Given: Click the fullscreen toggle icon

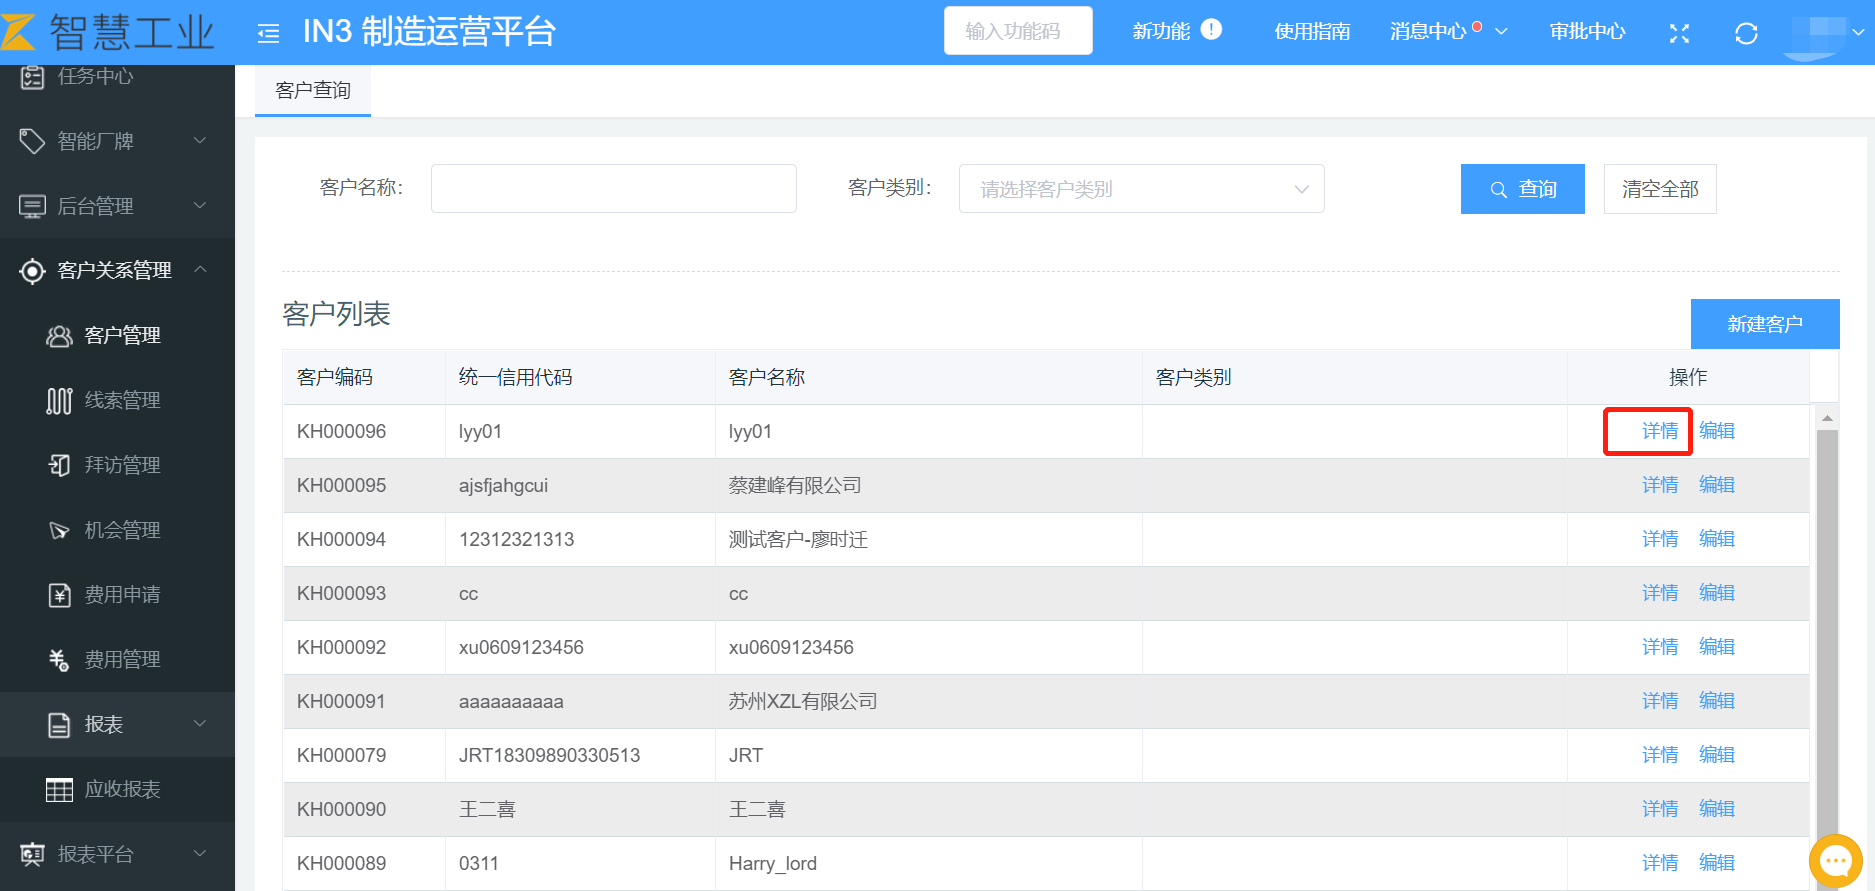Looking at the screenshot, I should 1679,34.
